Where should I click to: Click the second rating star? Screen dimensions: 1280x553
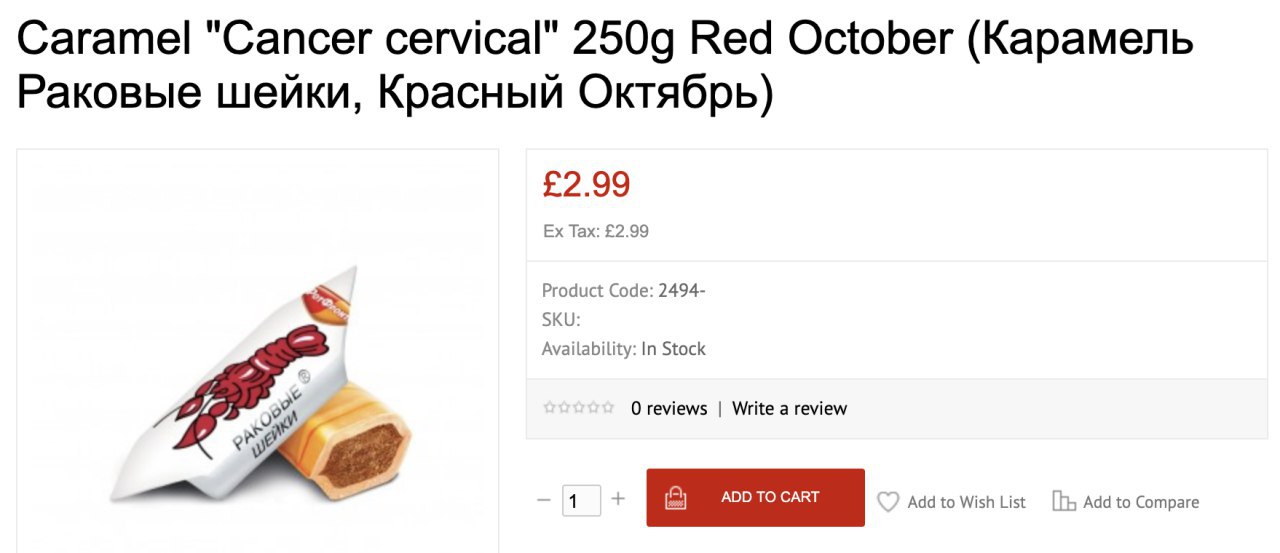click(x=564, y=408)
